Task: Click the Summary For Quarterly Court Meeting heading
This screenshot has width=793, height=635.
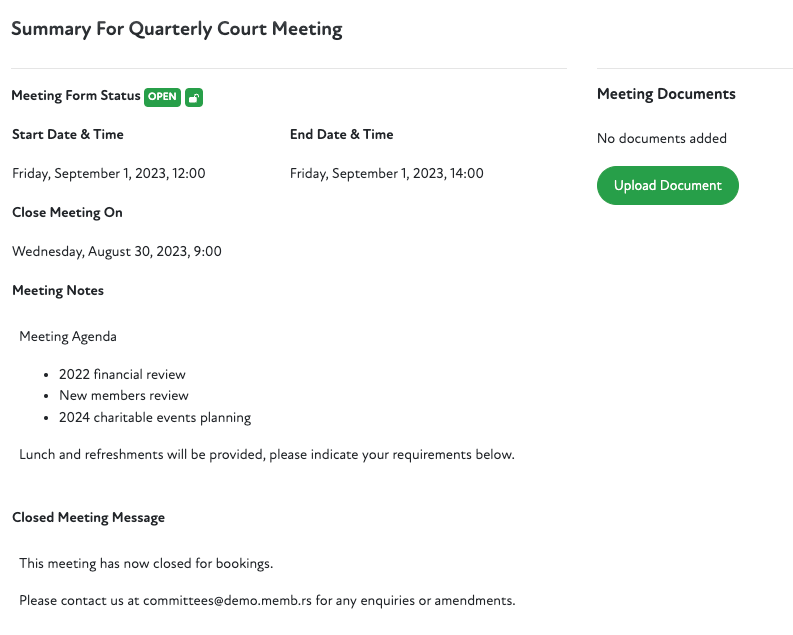Action: point(177,29)
